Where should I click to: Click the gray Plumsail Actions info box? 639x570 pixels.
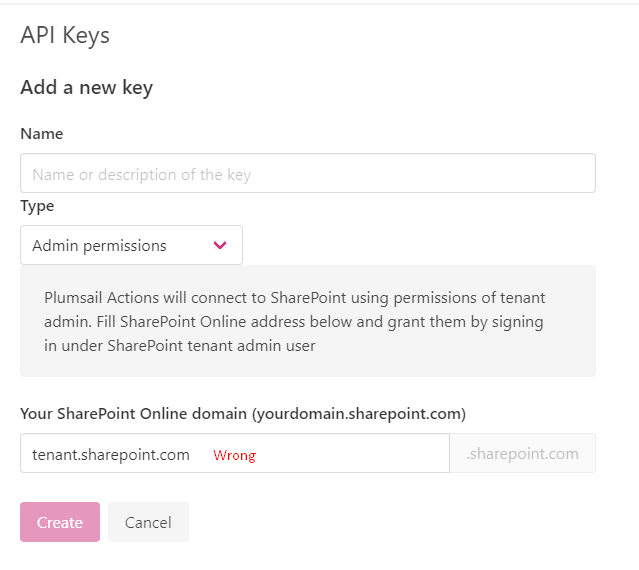click(307, 321)
